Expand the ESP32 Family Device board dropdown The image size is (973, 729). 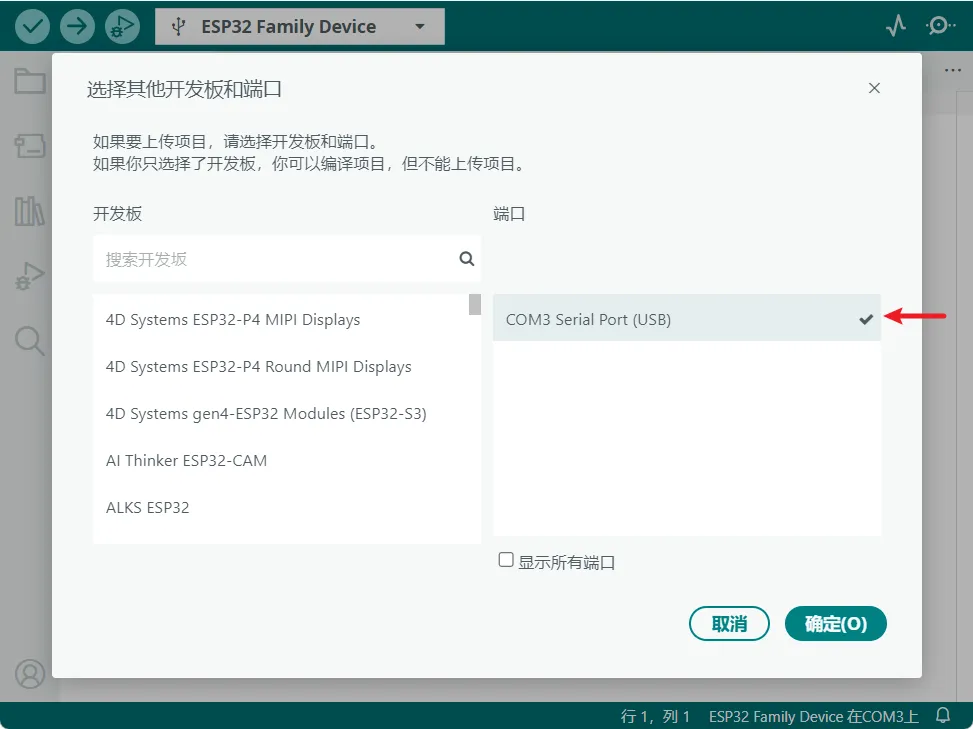[299, 27]
